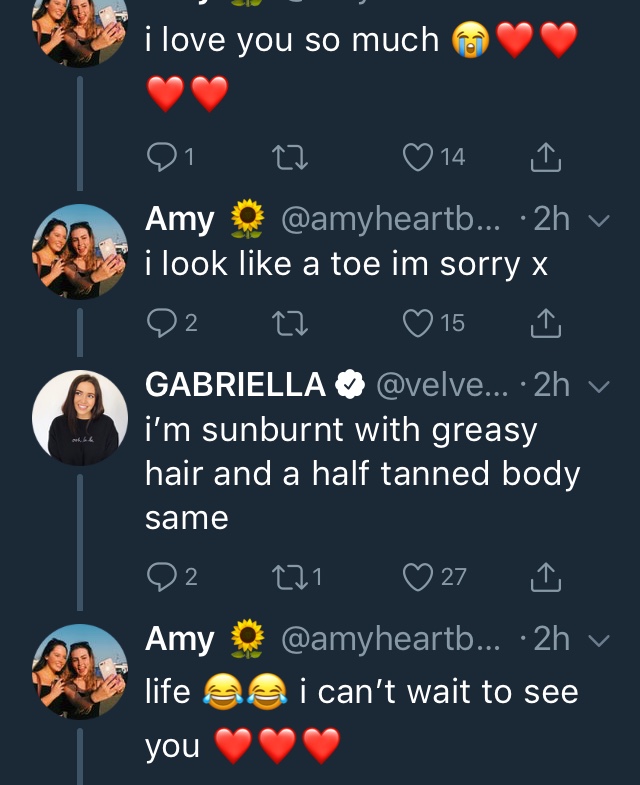
Task: Open the @velve handle link
Action: (436, 384)
